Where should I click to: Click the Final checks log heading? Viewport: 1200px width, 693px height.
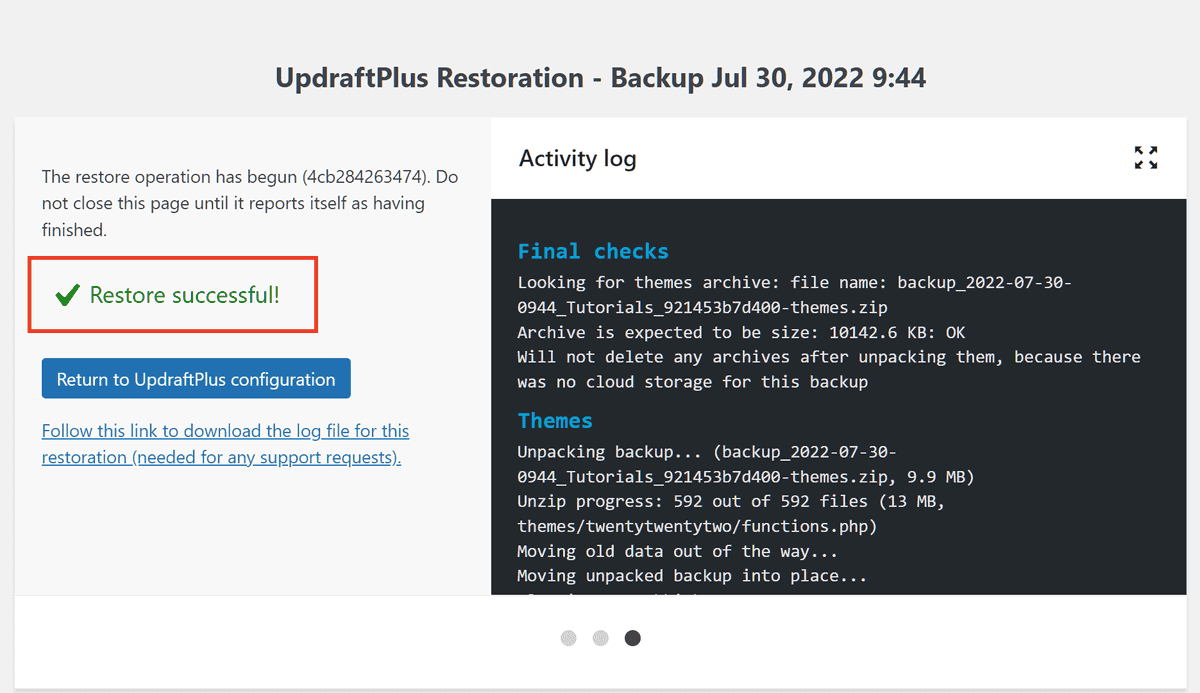tap(592, 251)
